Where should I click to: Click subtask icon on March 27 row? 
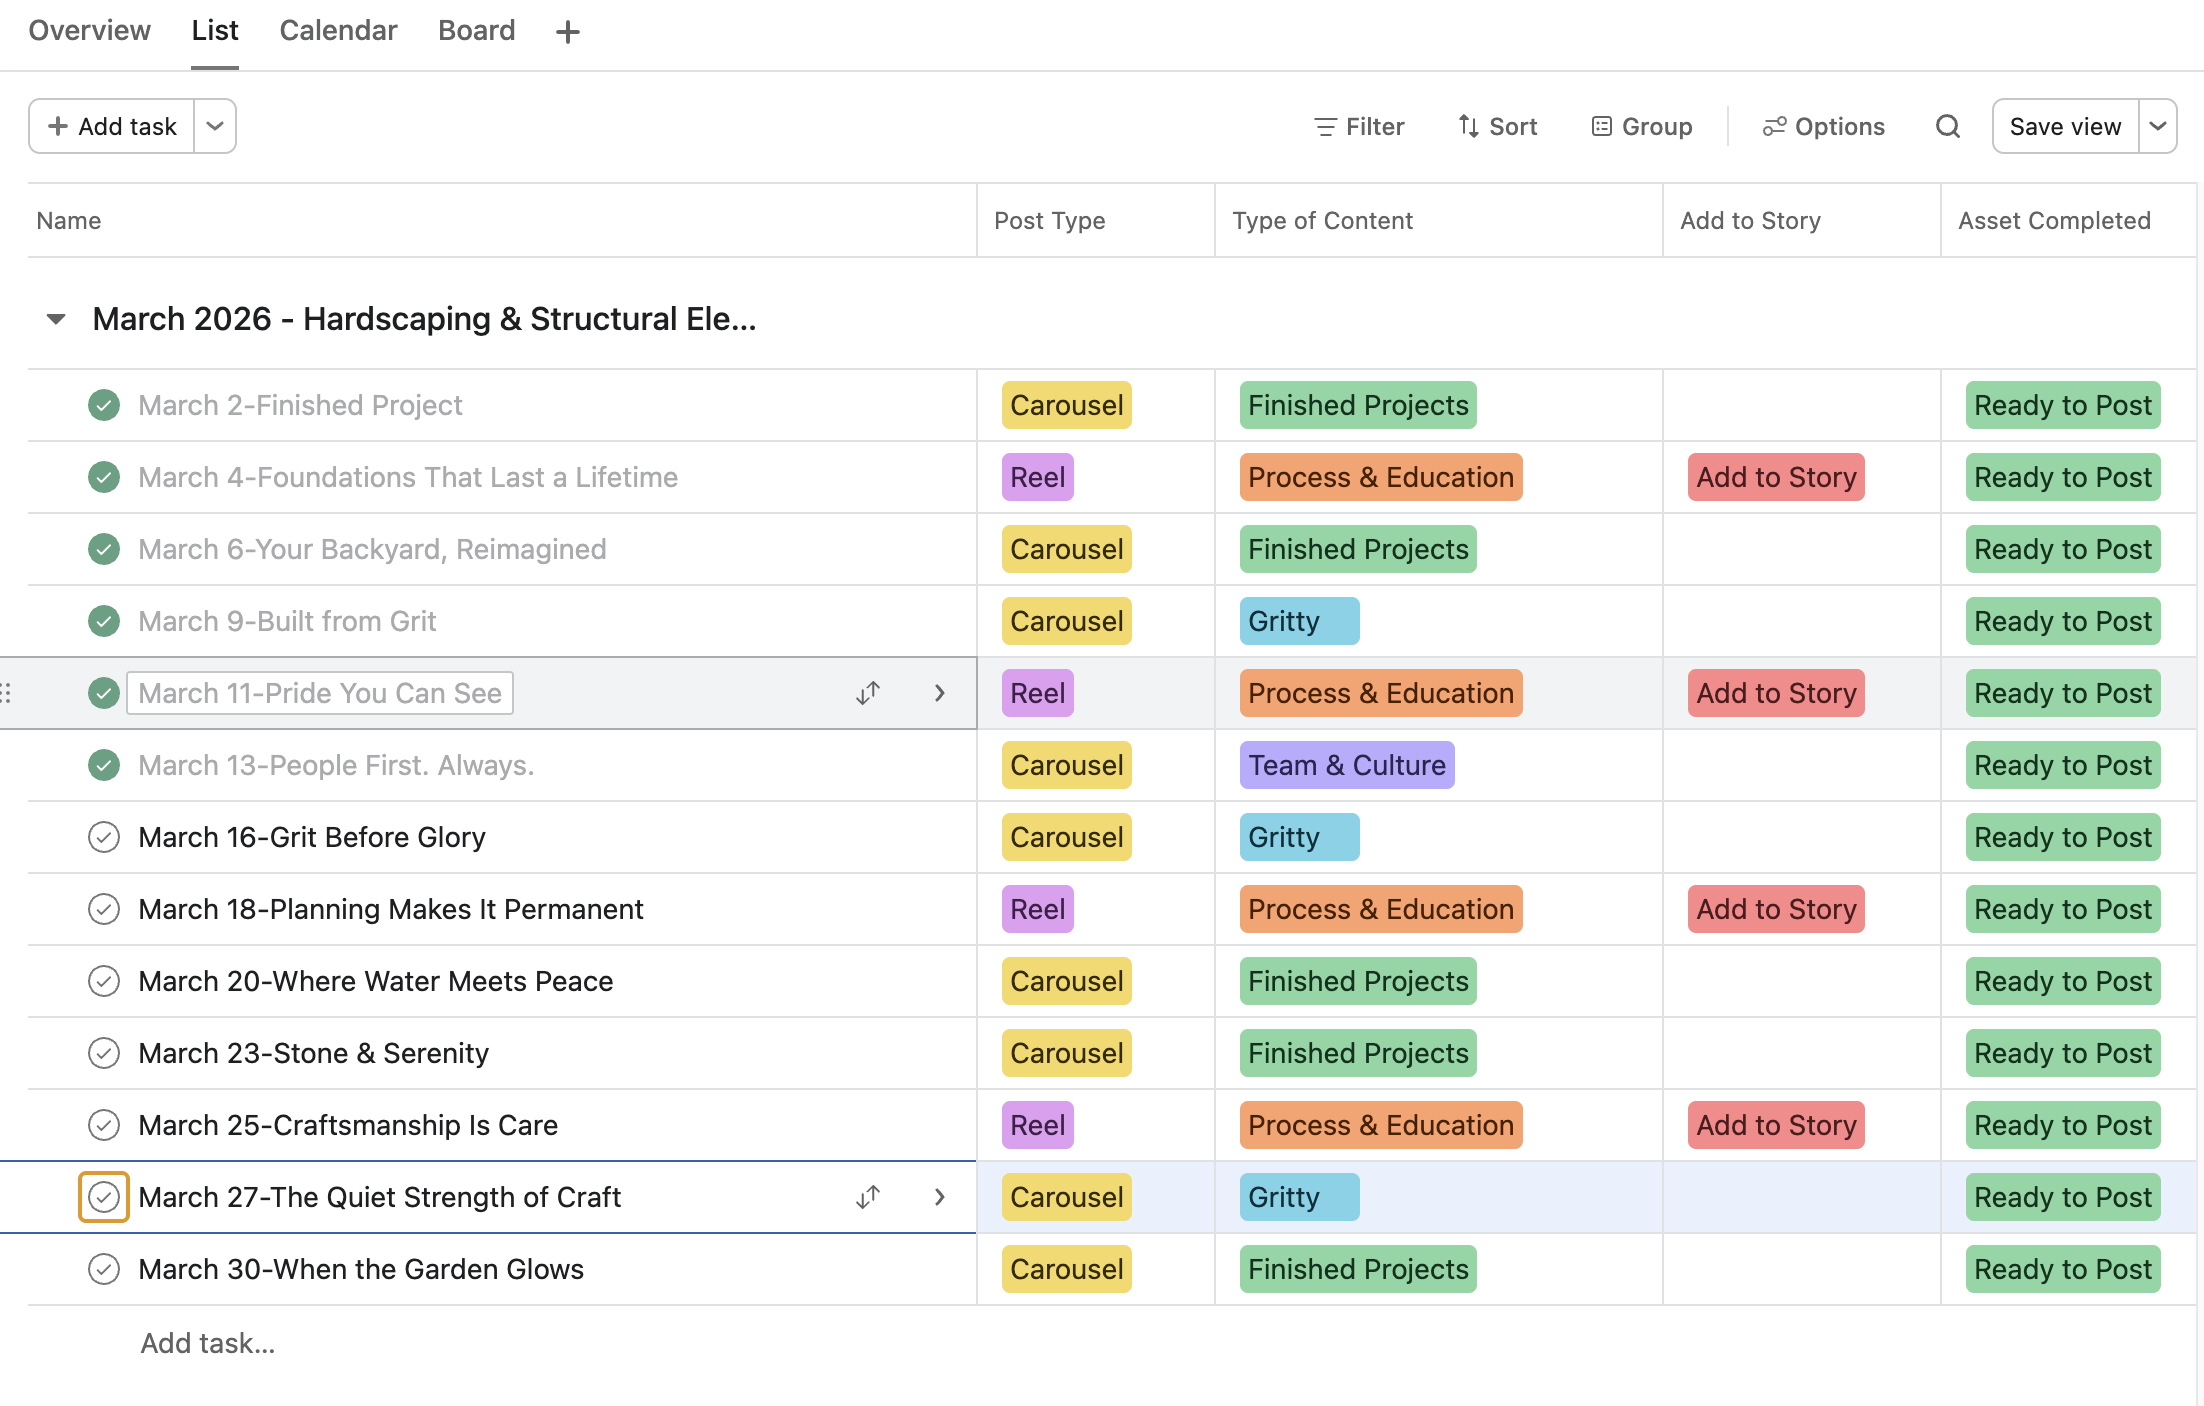(x=868, y=1197)
